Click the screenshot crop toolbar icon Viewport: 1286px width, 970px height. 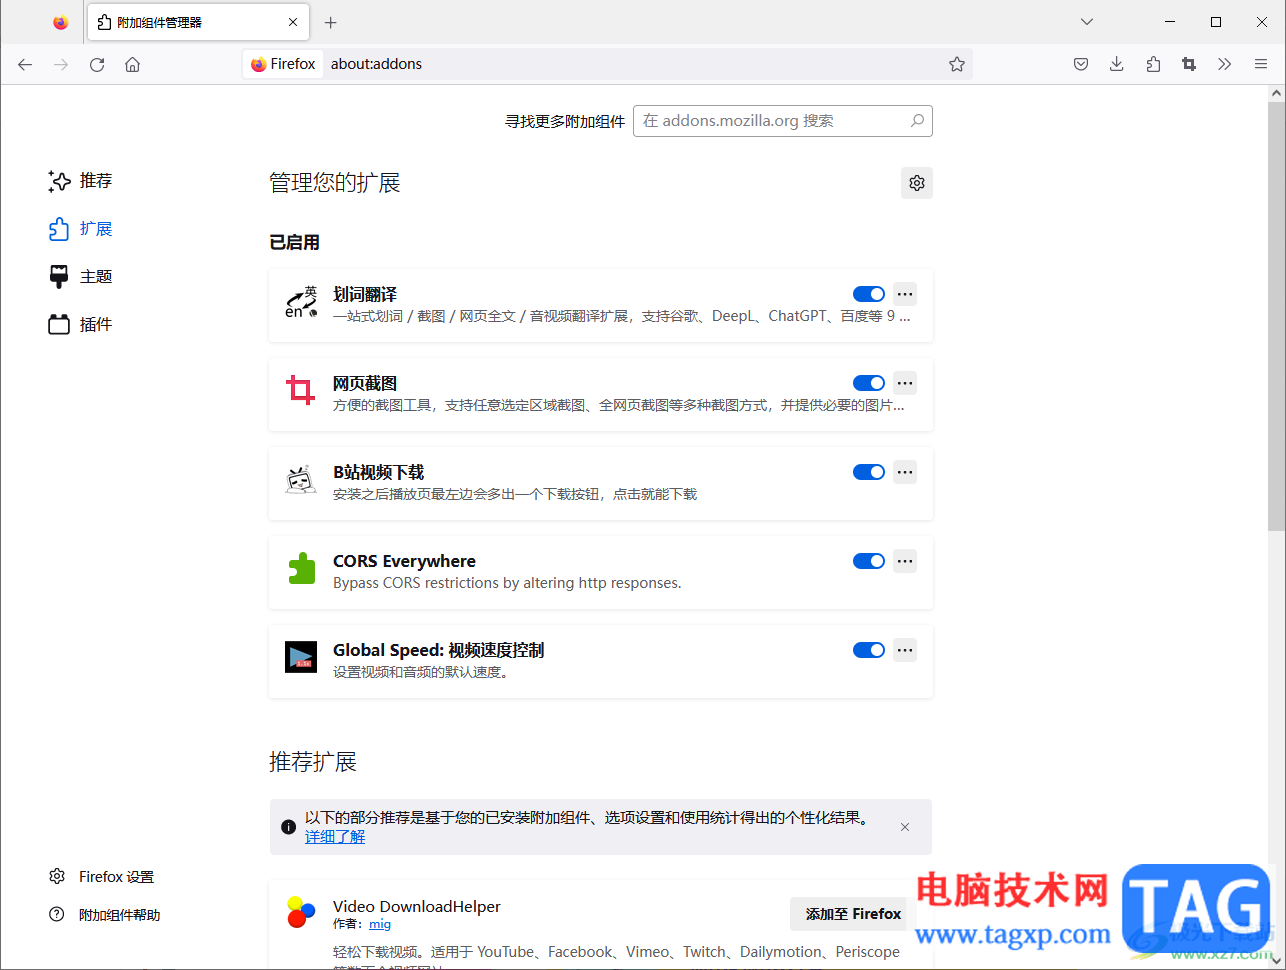tap(1189, 64)
